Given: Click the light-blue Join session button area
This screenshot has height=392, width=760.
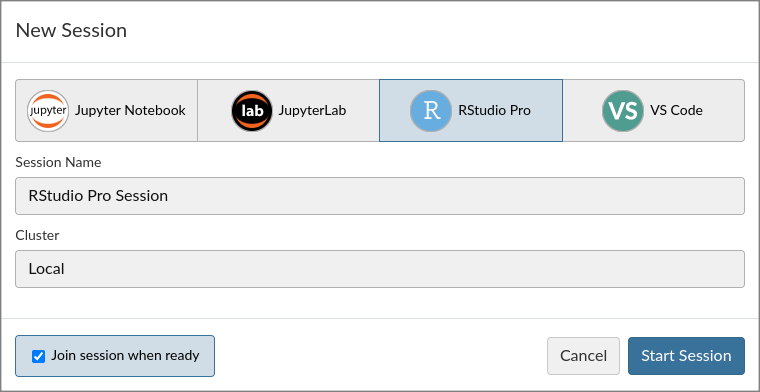Looking at the screenshot, I should (115, 356).
